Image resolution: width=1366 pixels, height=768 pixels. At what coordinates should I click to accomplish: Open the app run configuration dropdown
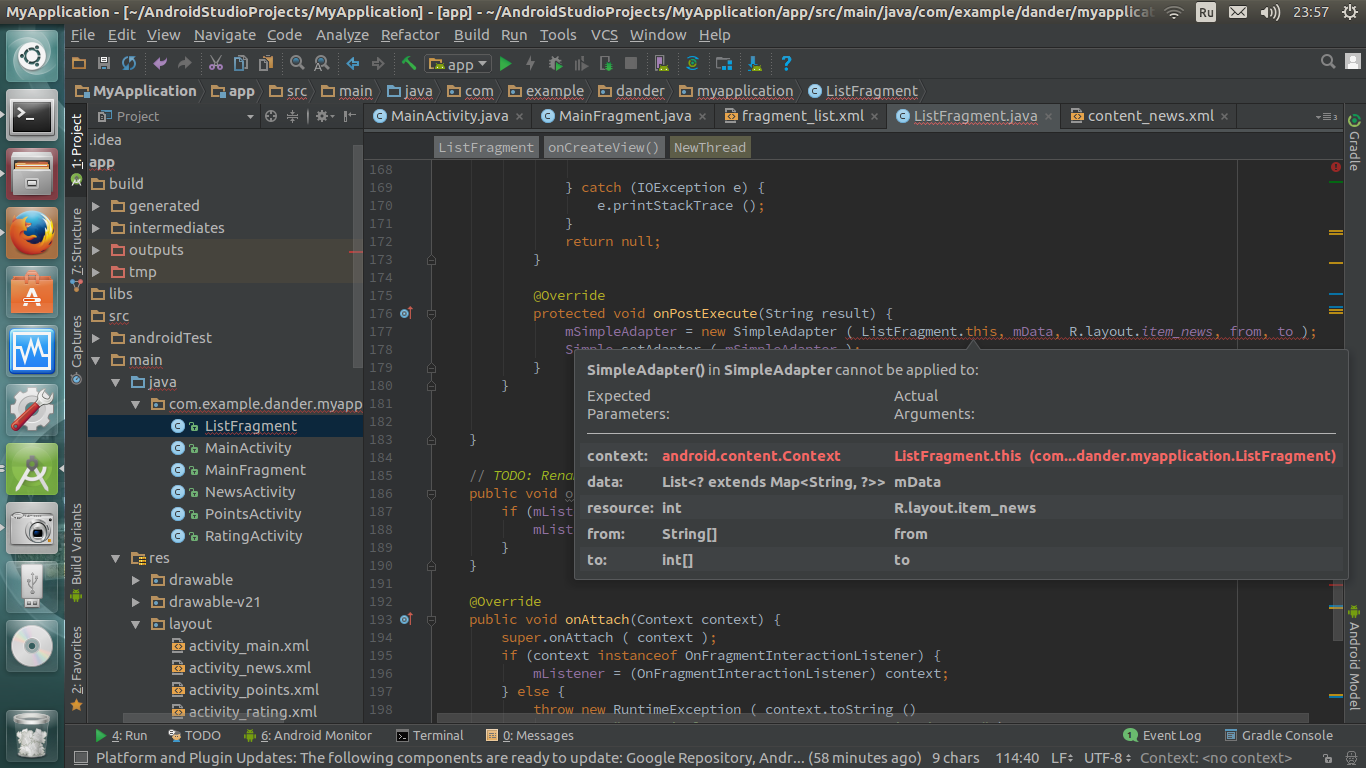(x=458, y=63)
